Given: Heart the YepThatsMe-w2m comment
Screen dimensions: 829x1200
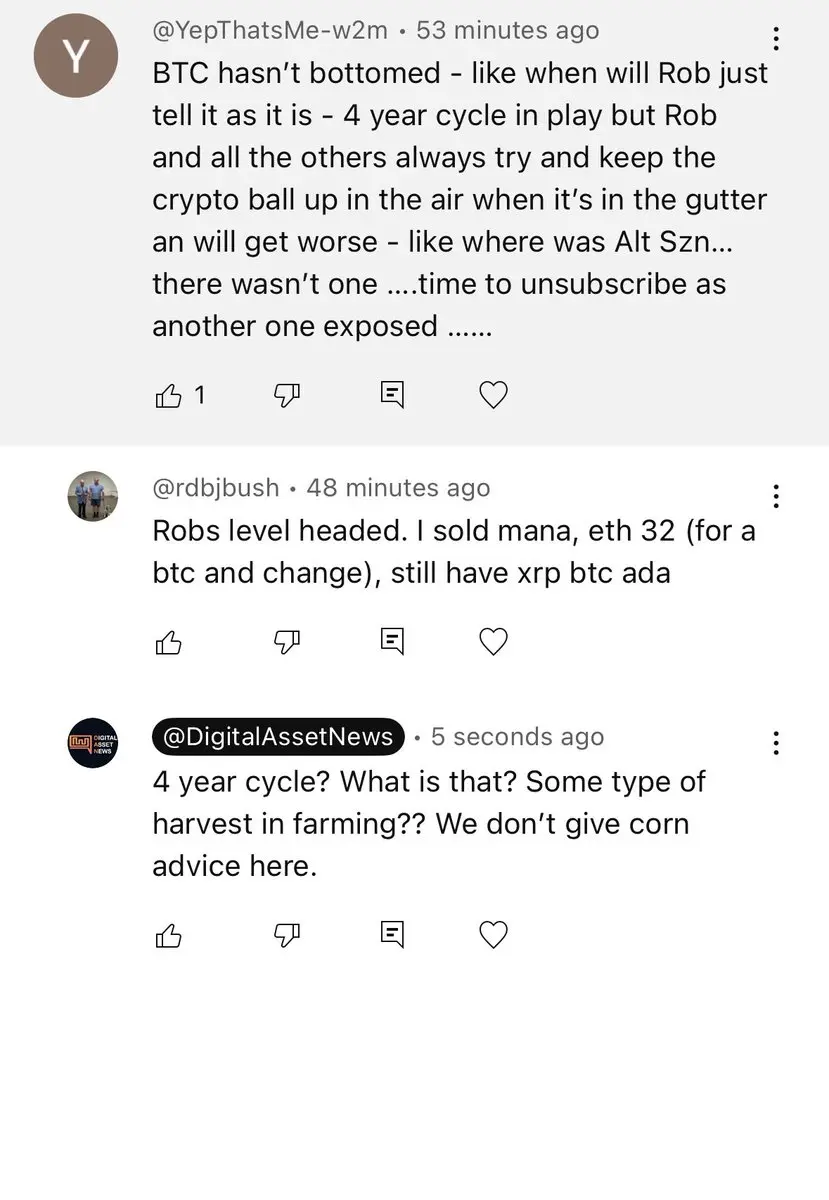Looking at the screenshot, I should (494, 396).
